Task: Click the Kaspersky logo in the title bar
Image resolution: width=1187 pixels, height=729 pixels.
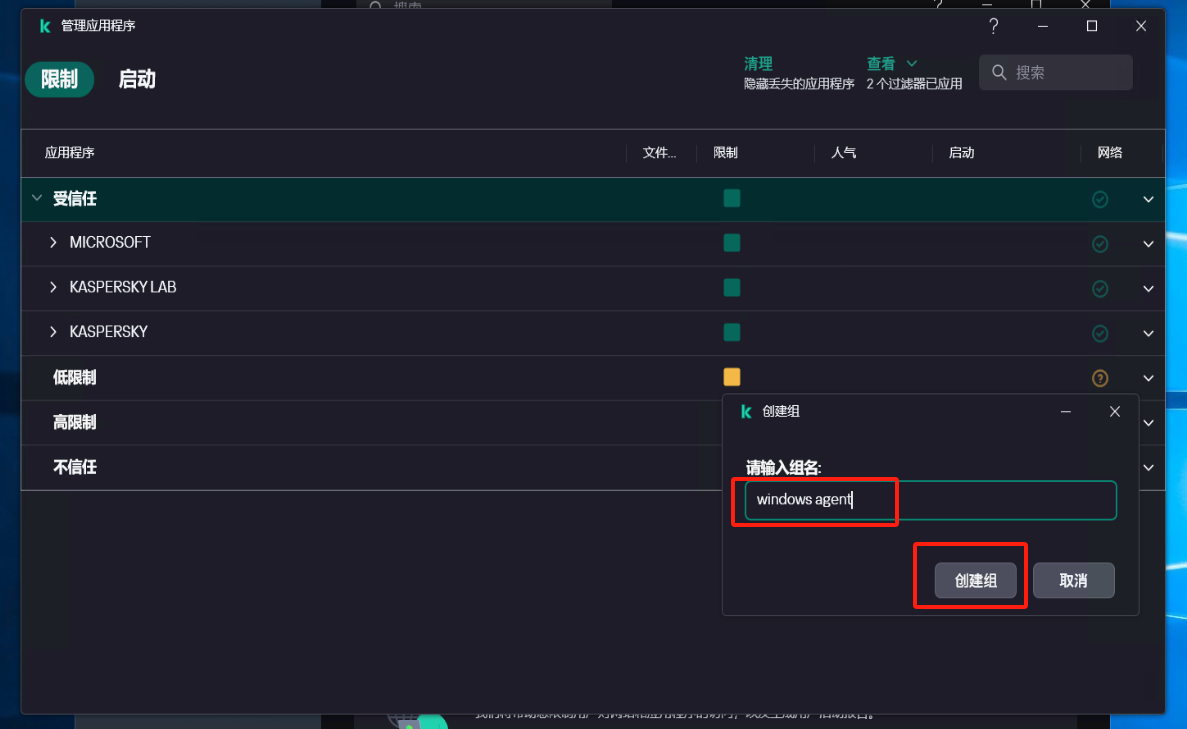Action: click(45, 26)
